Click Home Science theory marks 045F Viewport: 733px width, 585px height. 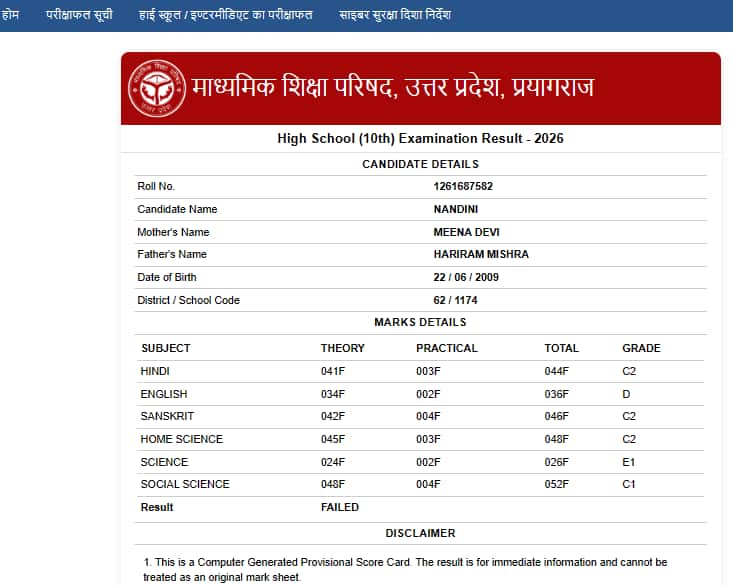point(333,439)
